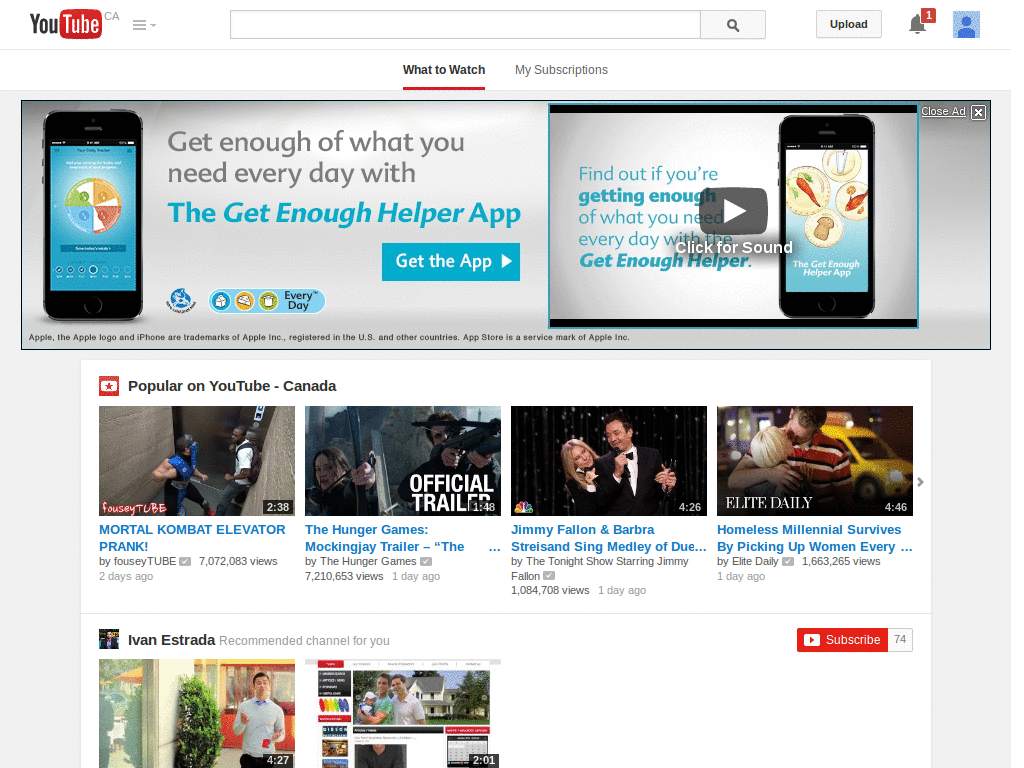Viewport: 1024px width, 768px height.
Task: Open The Hunger Games channel link
Action: (x=368, y=562)
